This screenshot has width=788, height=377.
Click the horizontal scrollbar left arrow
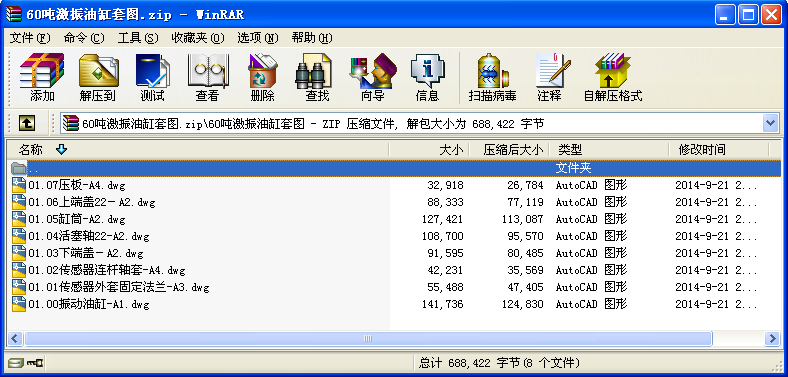(16, 338)
